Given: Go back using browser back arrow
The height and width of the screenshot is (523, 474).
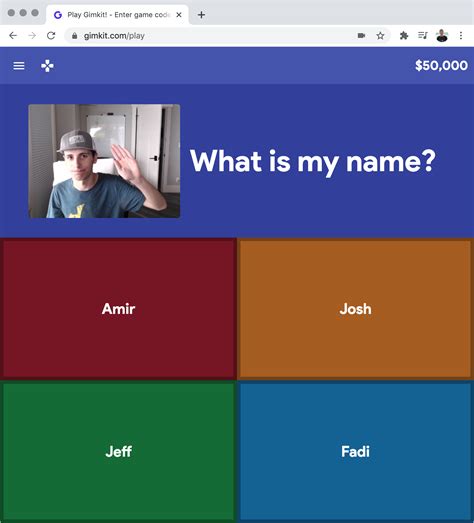Looking at the screenshot, I should point(13,35).
